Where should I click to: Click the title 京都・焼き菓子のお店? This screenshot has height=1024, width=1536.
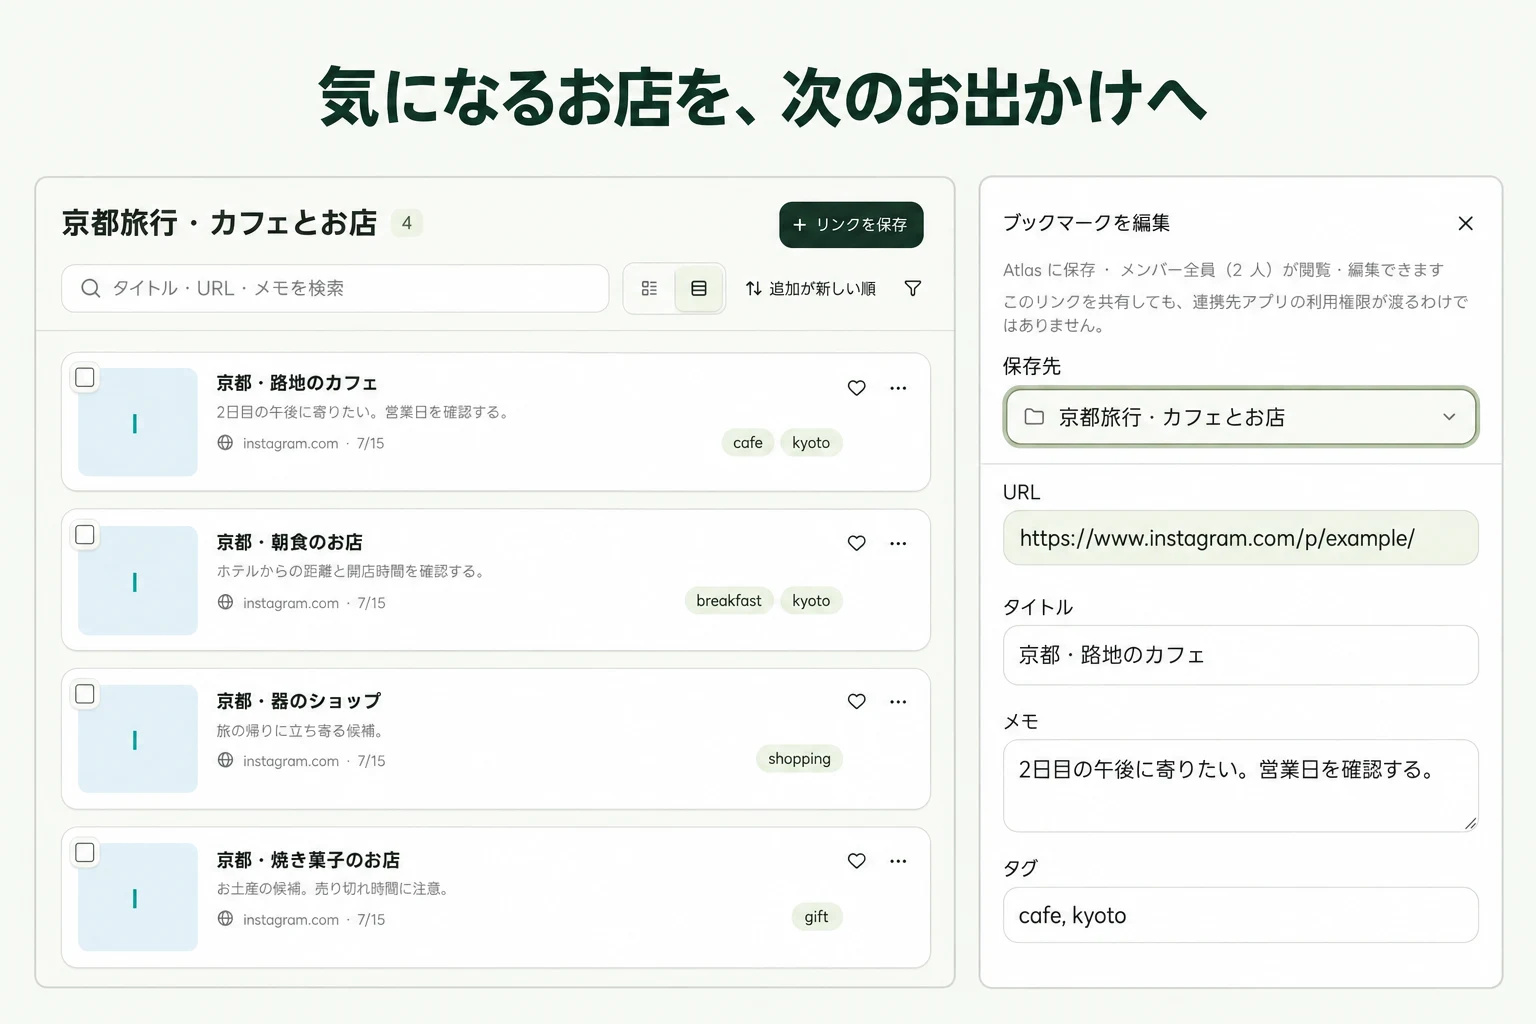click(x=308, y=860)
